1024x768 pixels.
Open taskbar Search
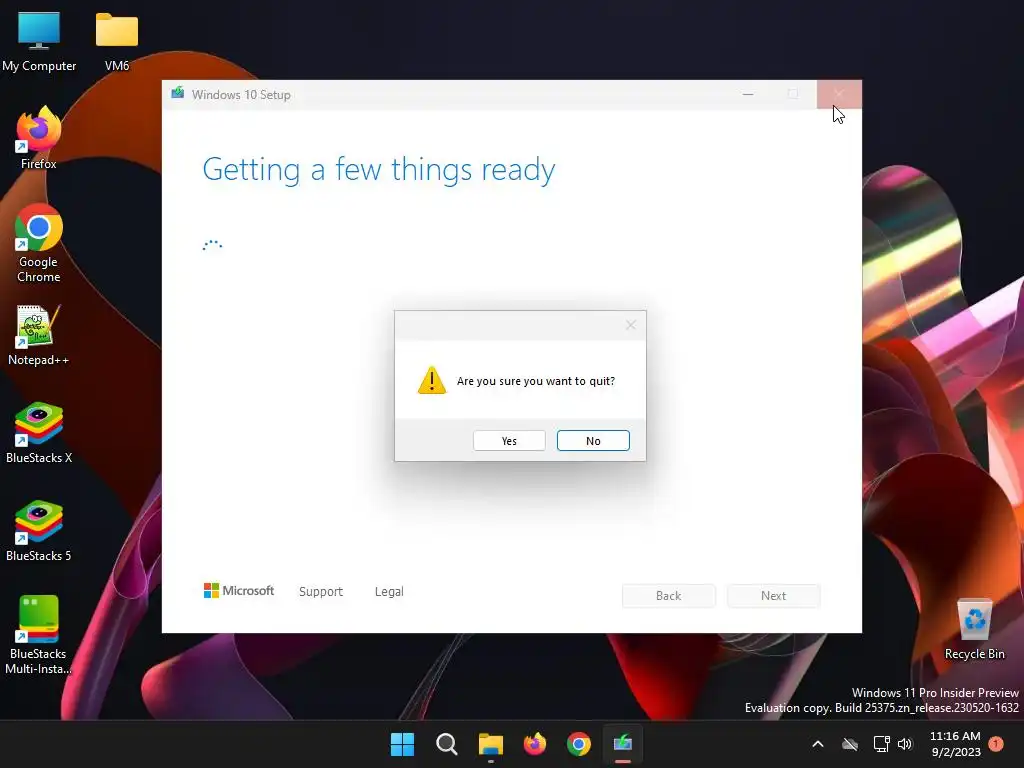point(447,744)
